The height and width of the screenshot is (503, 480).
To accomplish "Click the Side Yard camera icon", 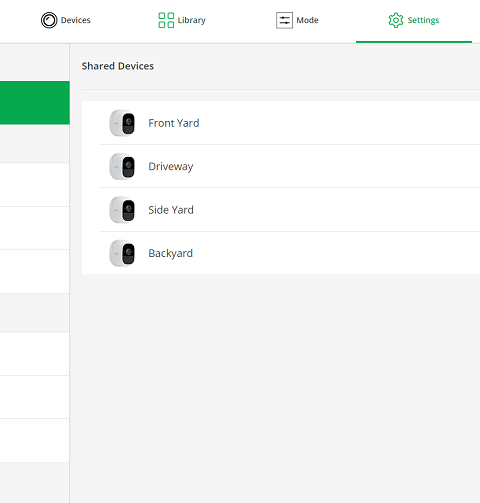I will [122, 210].
